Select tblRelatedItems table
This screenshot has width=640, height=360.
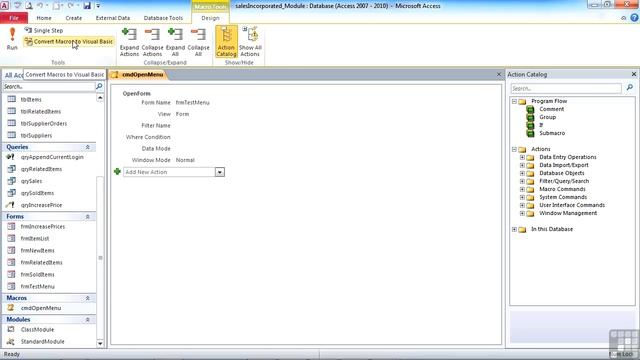41,111
